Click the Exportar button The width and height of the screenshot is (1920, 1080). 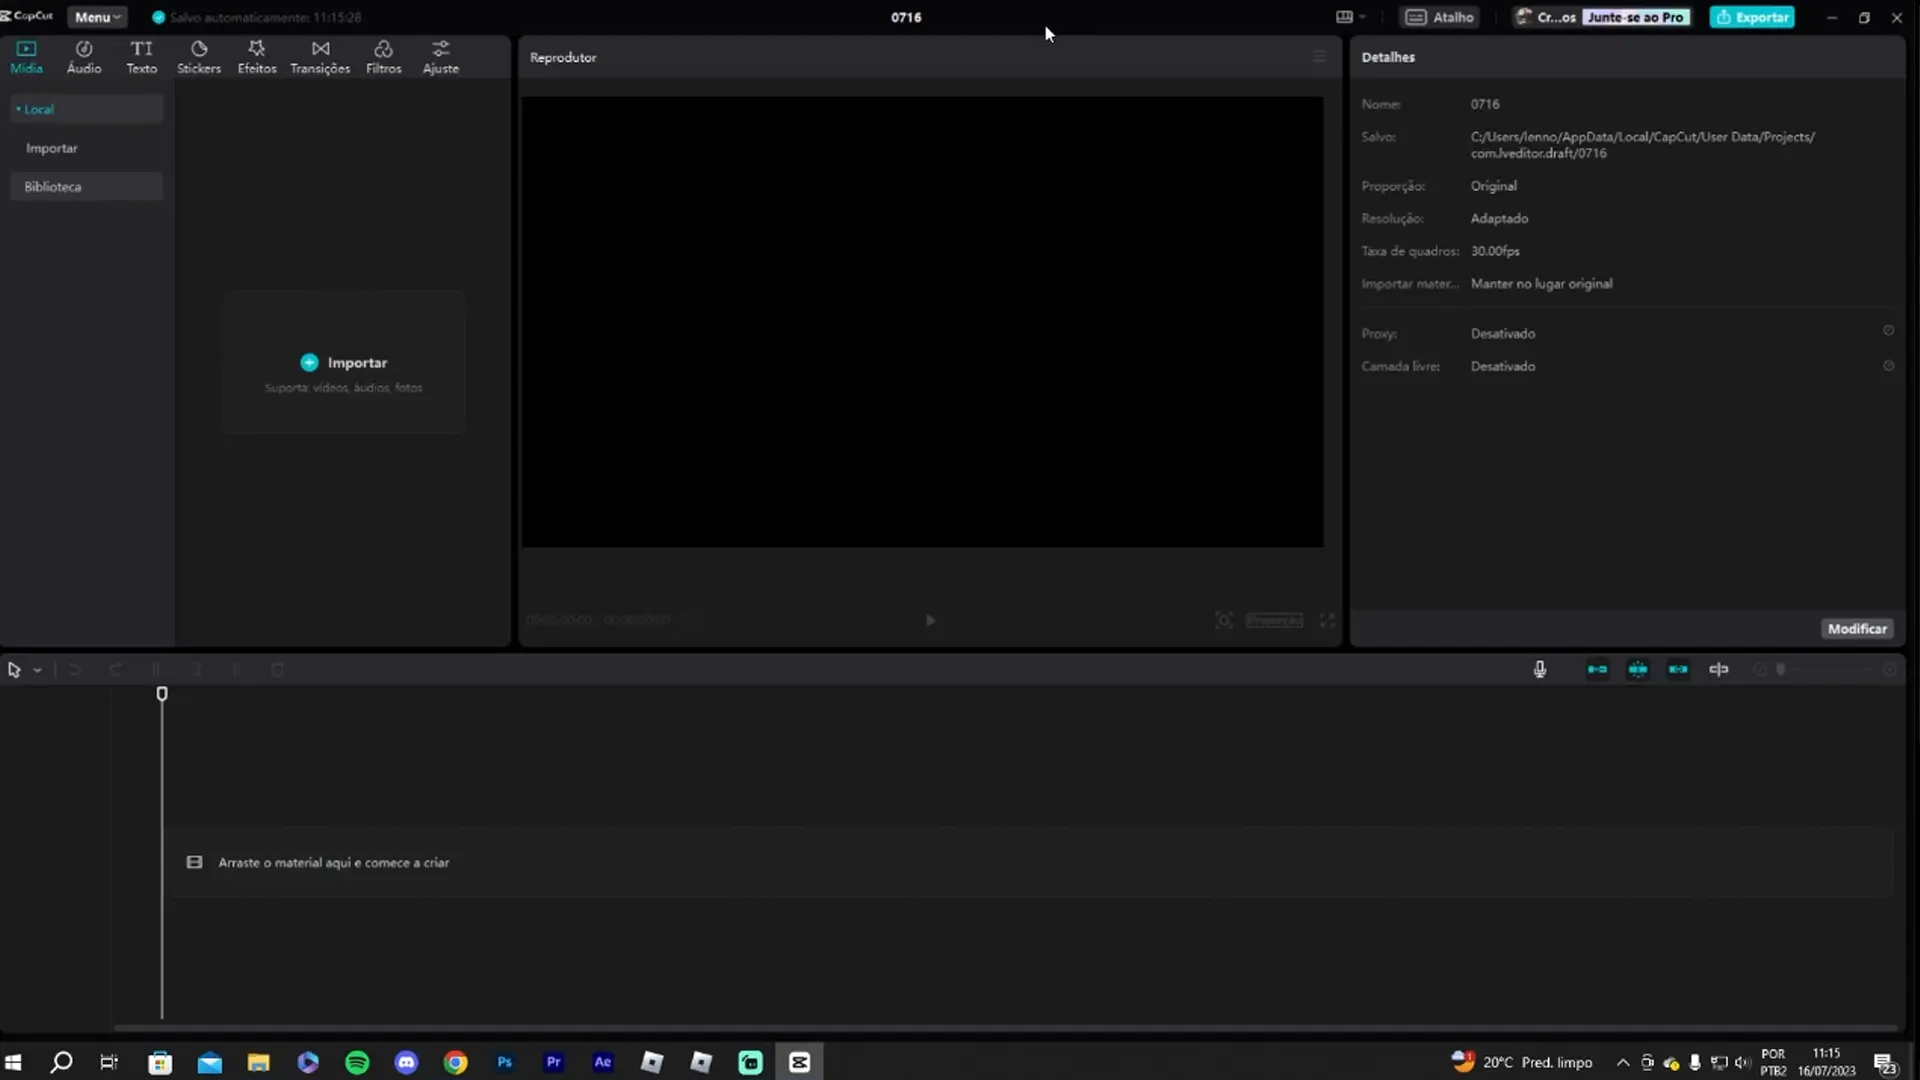point(1752,16)
